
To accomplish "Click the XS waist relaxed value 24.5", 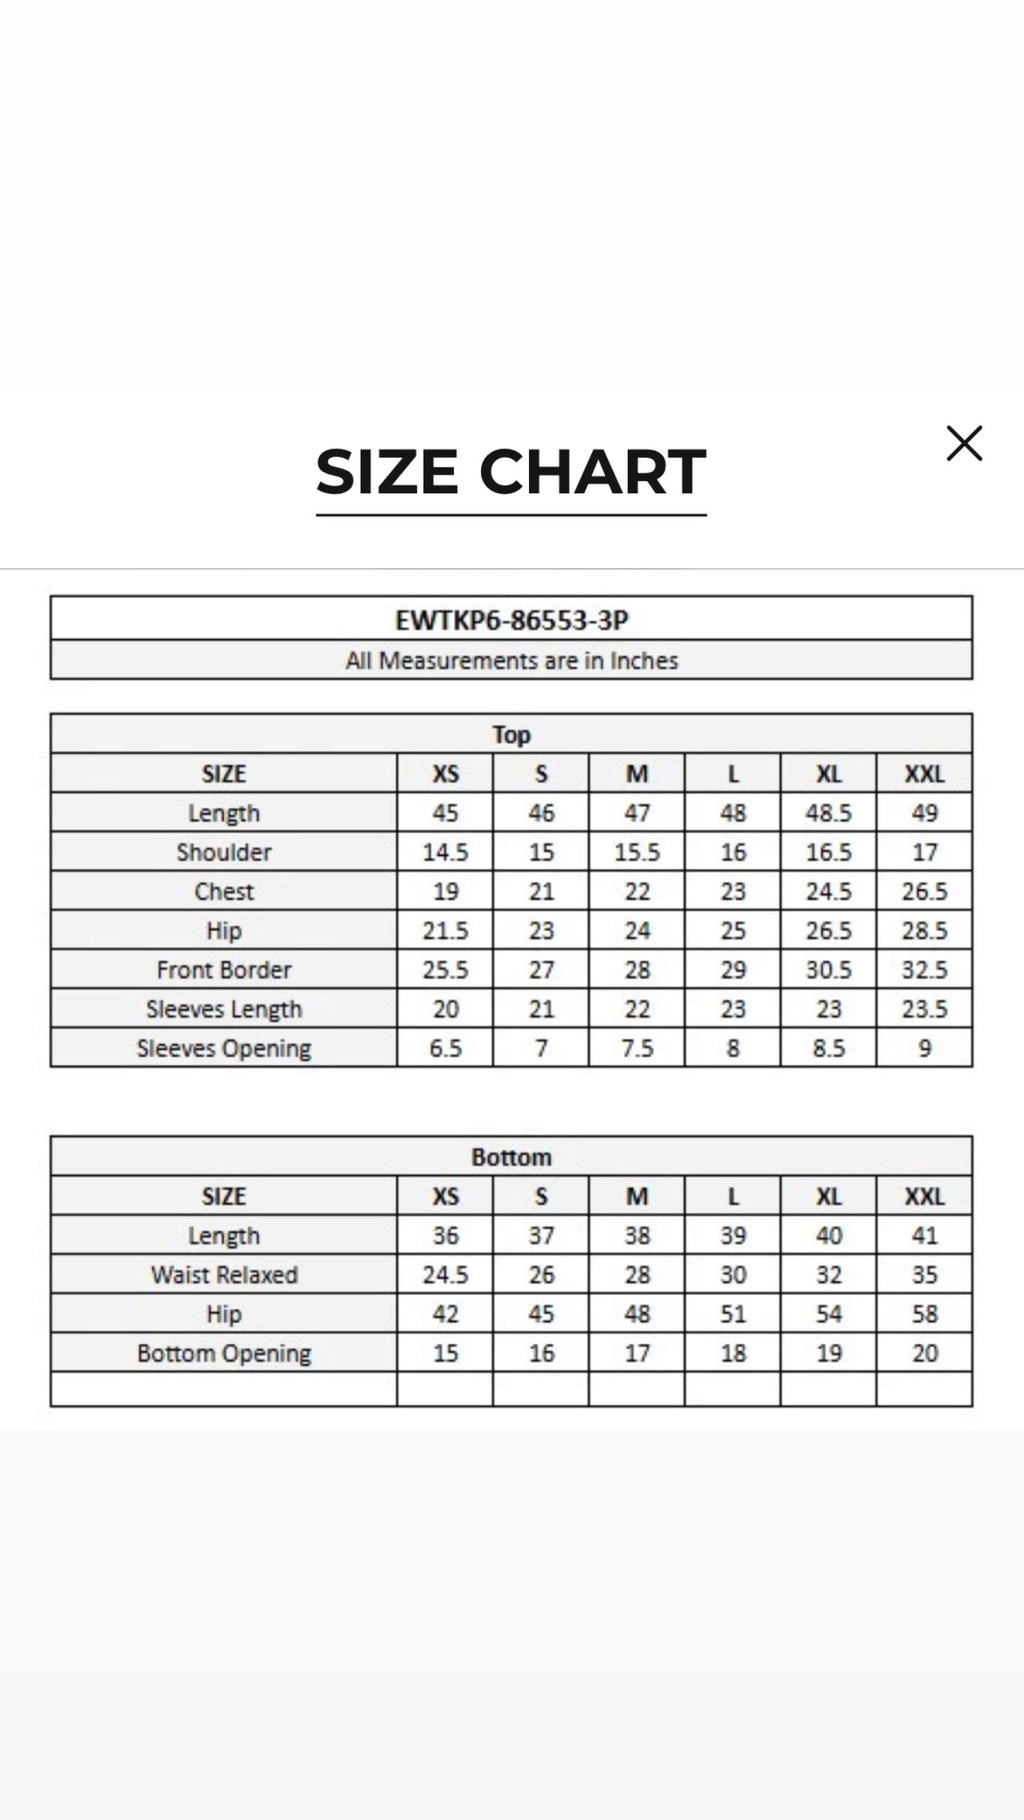I will 445,1275.
